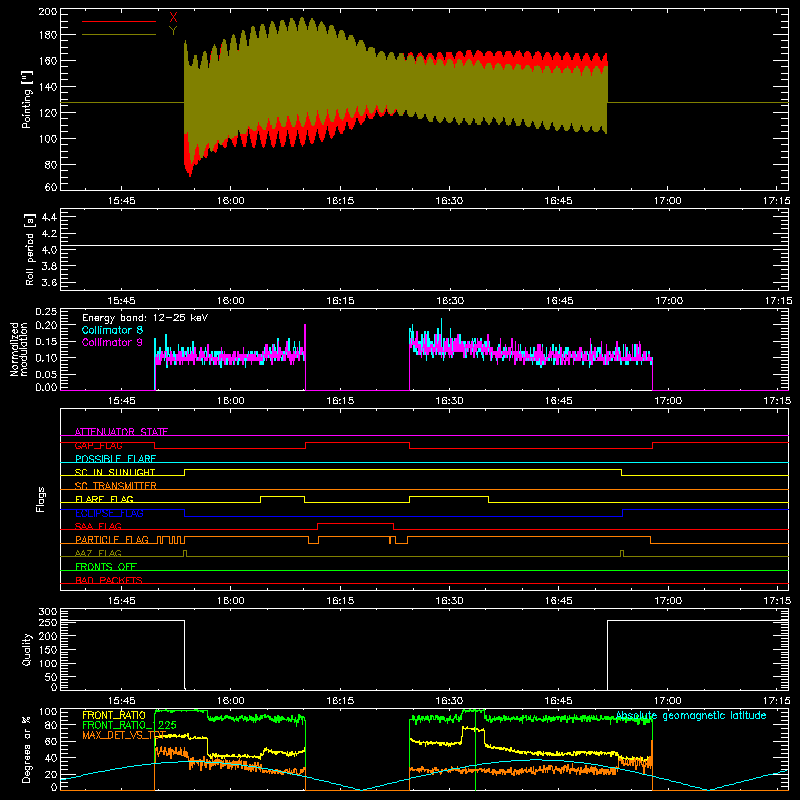Select the BAD_PACKETS flag label
This screenshot has height=800, width=800.
(x=109, y=580)
